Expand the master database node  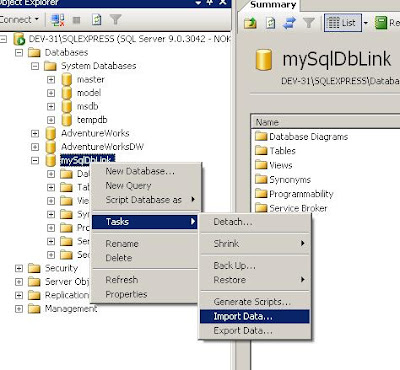click(51, 80)
